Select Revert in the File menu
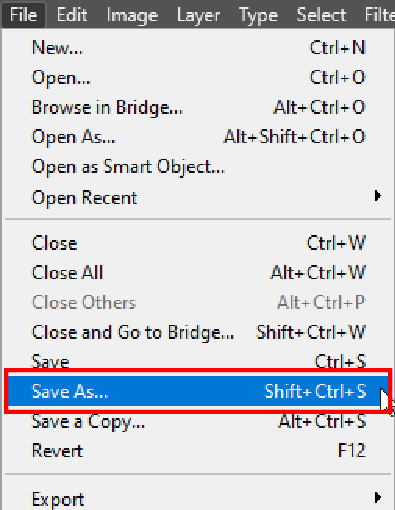395x510 pixels. [198, 451]
